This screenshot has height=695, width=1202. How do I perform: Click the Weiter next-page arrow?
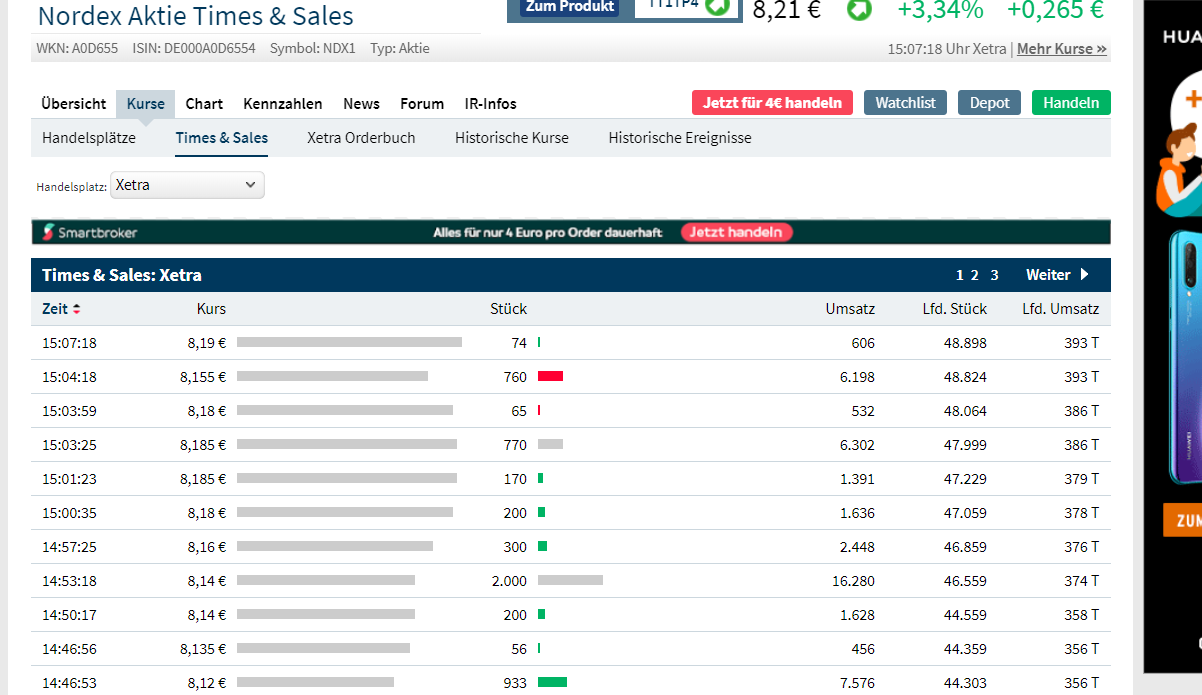[x=1084, y=275]
